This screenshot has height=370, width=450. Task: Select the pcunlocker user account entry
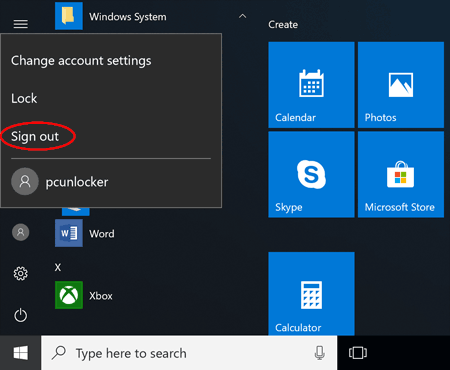(x=111, y=182)
